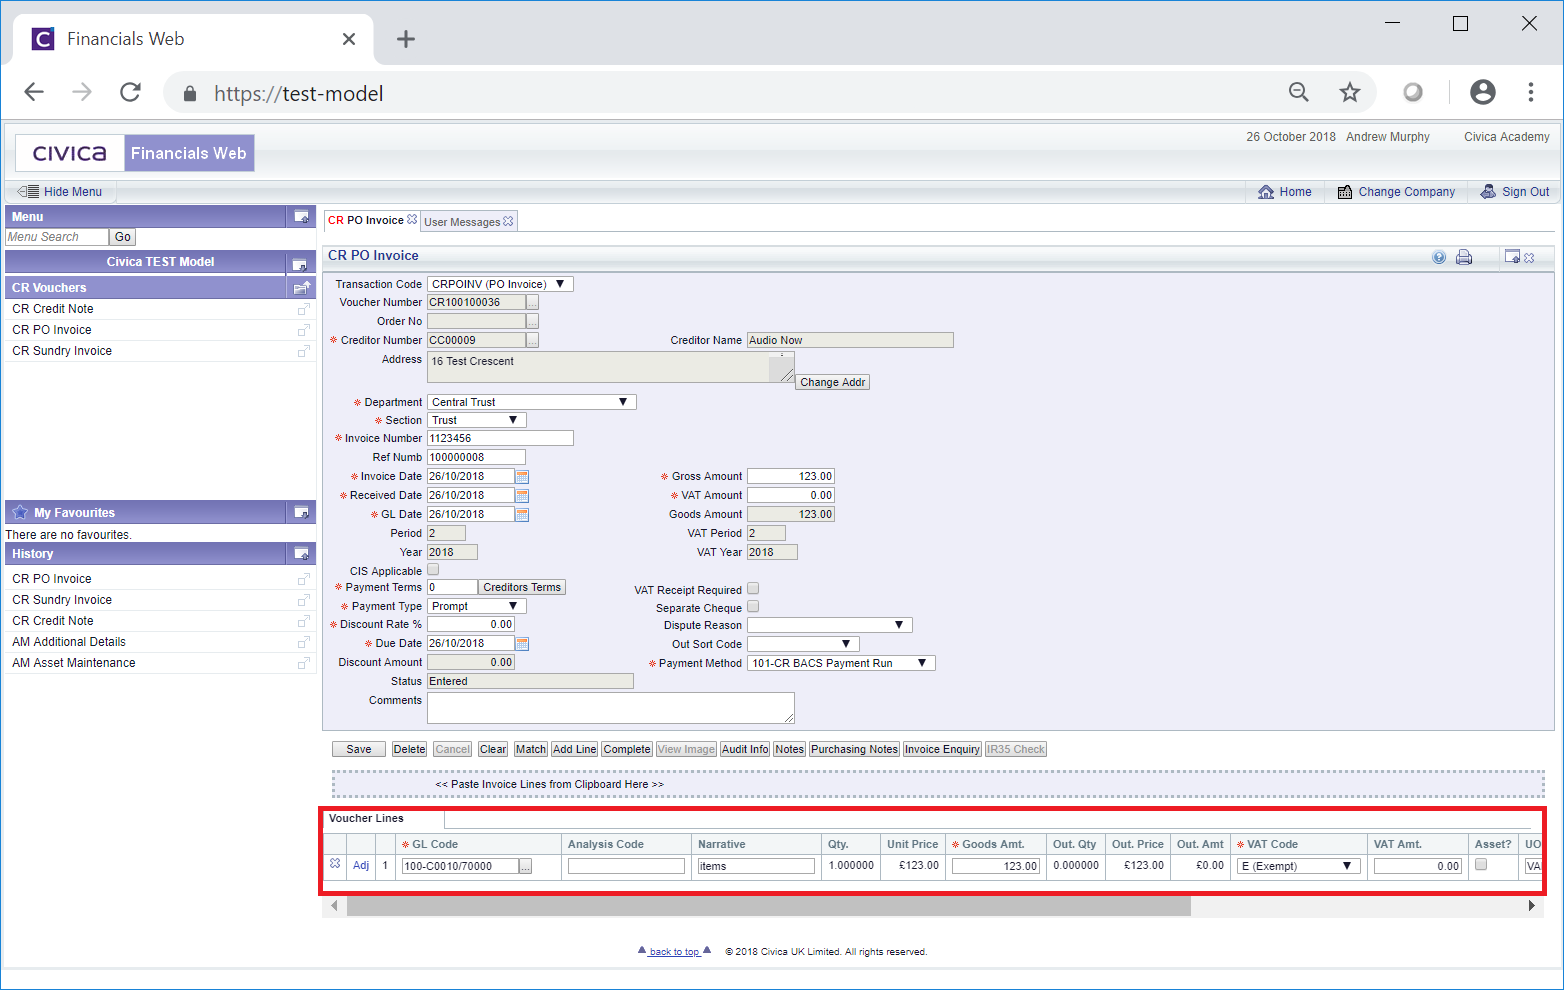Click the Invoice Number field
The width and height of the screenshot is (1564, 990).
501,438
